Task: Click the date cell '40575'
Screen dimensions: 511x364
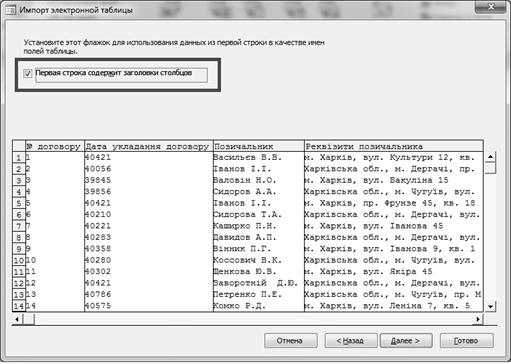Action: [x=149, y=306]
